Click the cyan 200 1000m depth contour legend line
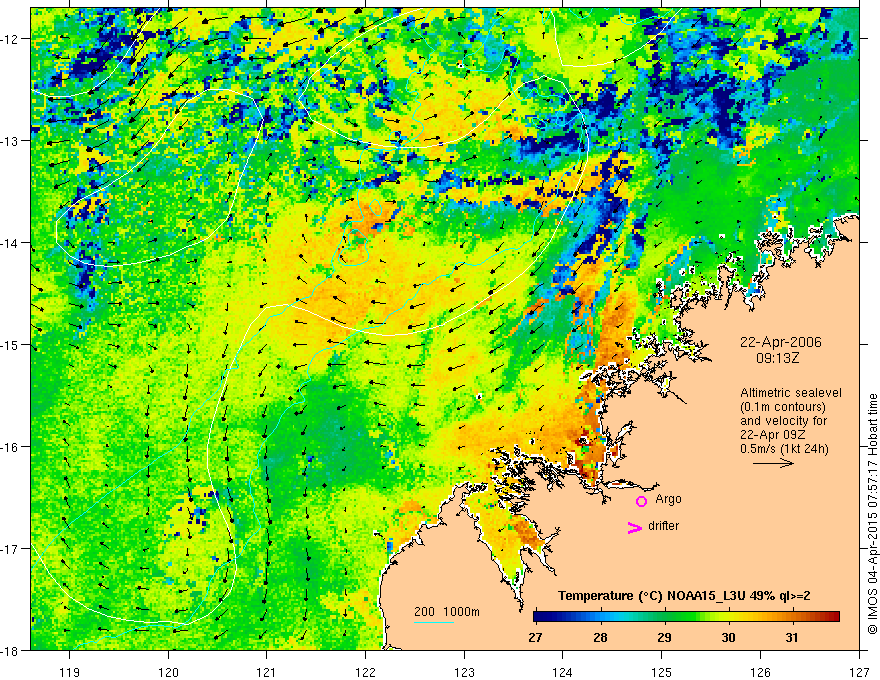 pyautogui.click(x=434, y=622)
